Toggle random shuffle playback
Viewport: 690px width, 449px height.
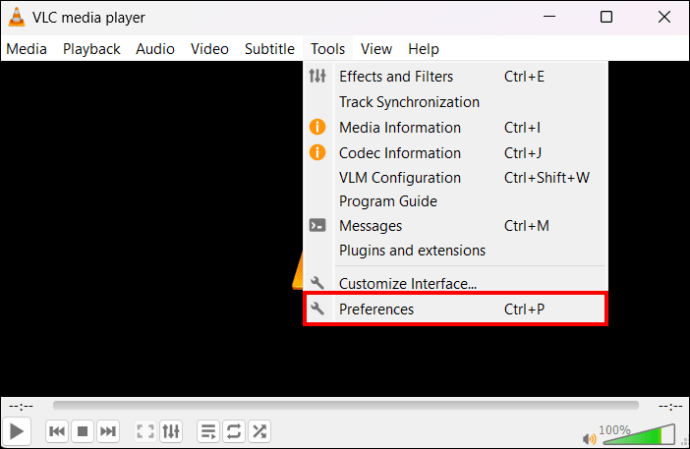pyautogui.click(x=259, y=431)
